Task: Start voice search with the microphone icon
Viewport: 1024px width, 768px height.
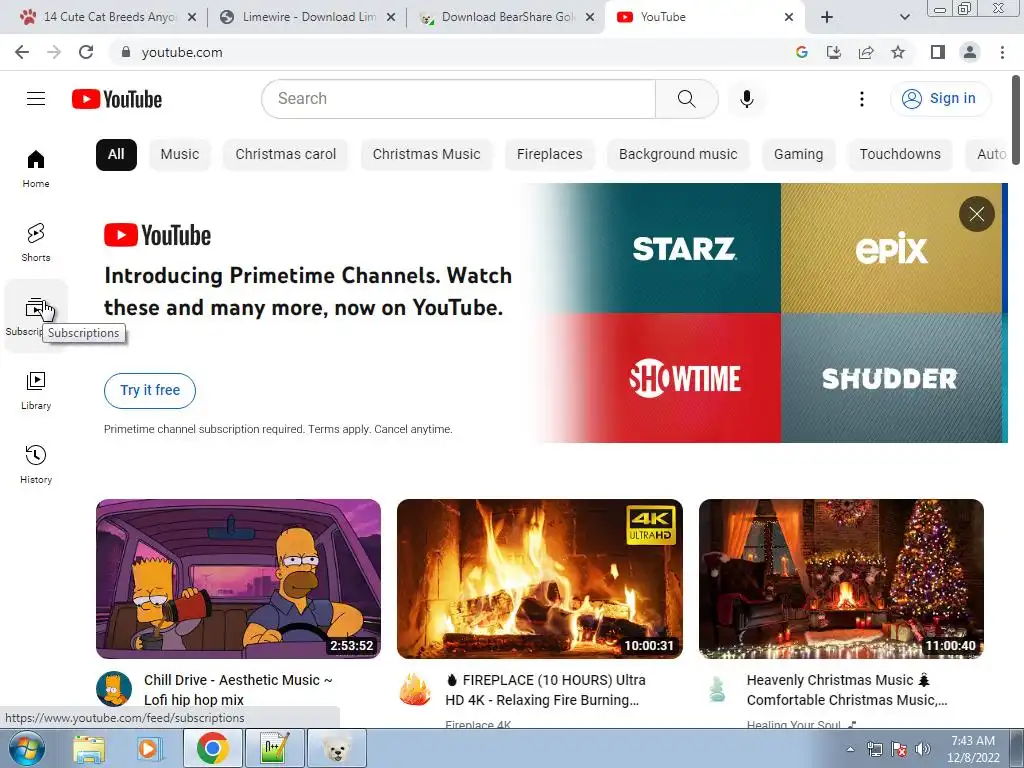Action: (746, 99)
